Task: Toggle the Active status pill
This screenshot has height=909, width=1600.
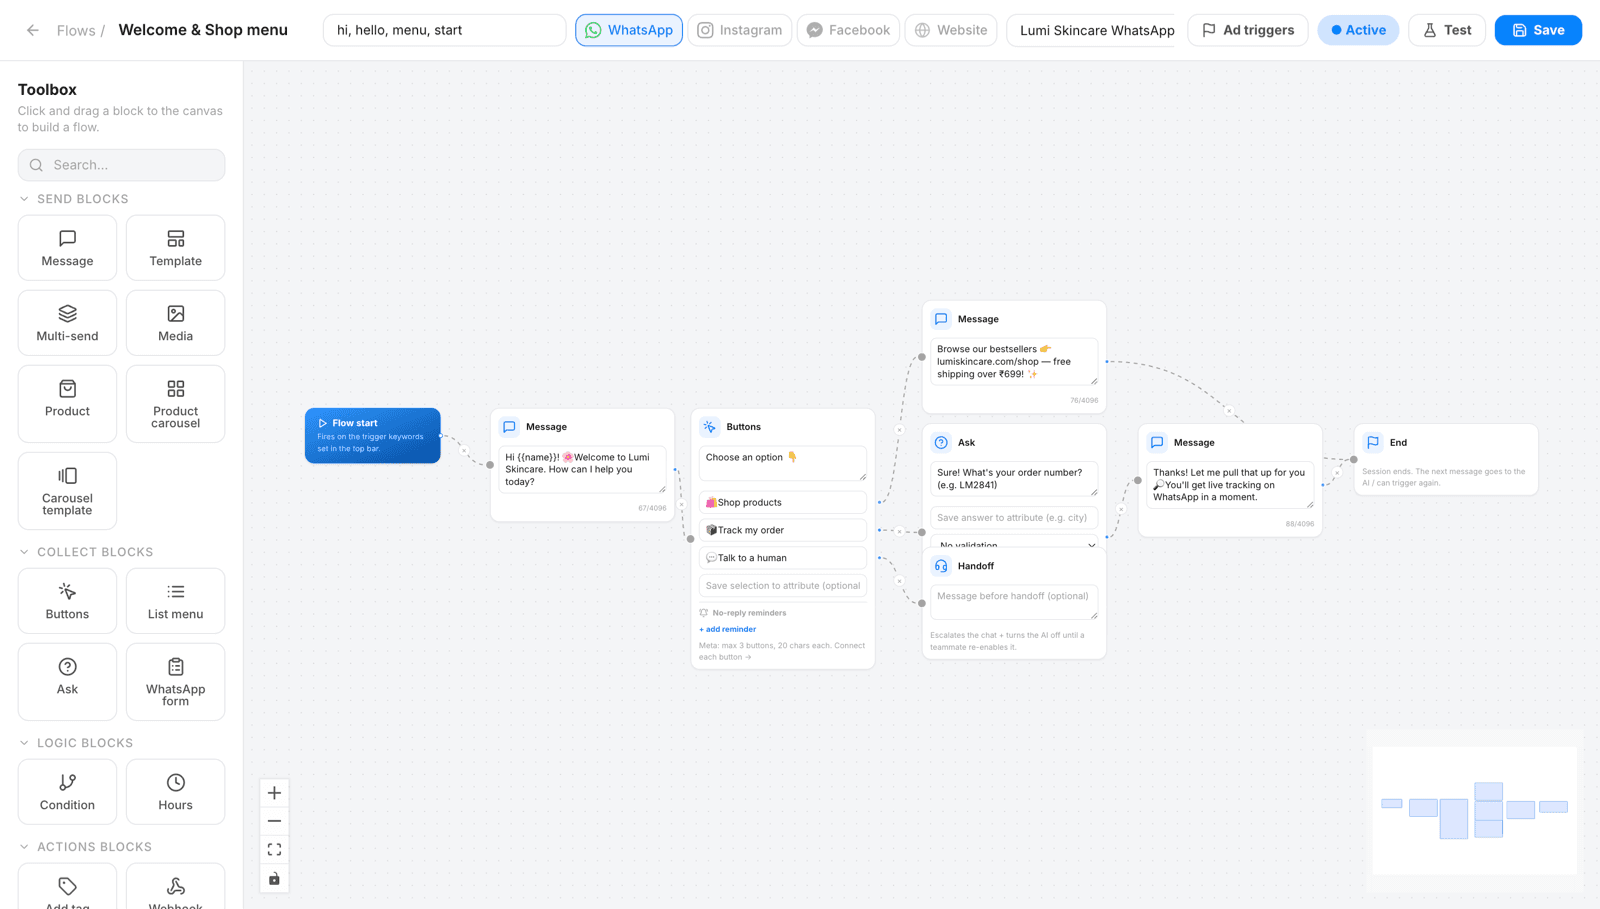Action: coord(1358,30)
